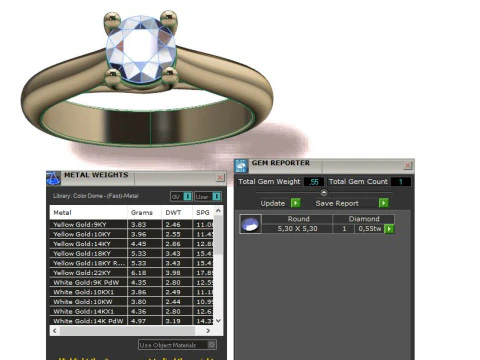This screenshot has height=360, width=480.
Task: Select the Yellow Gold:10KY row
Action: tap(132, 234)
